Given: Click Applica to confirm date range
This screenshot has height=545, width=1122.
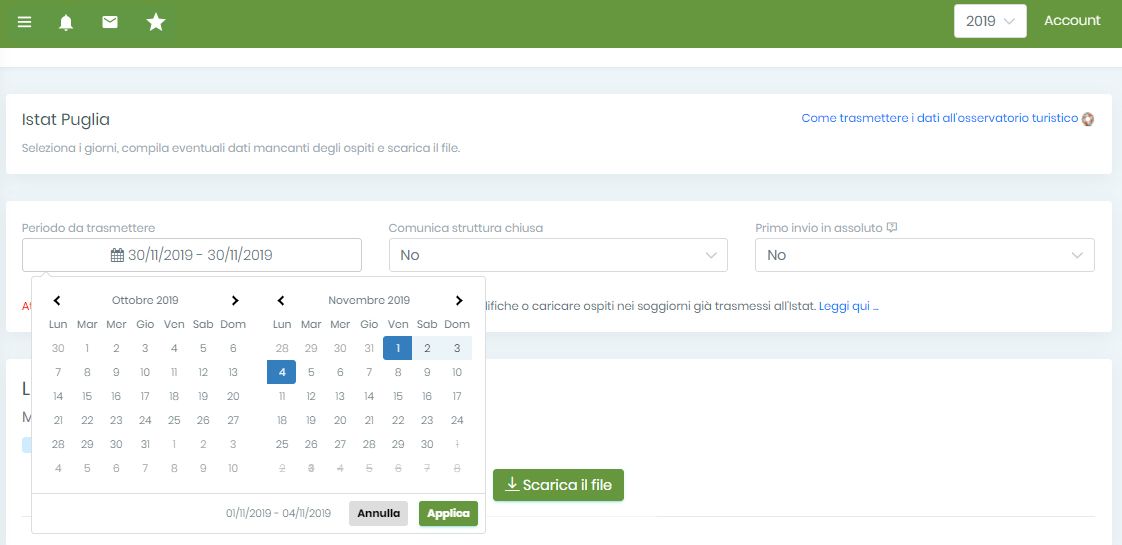Looking at the screenshot, I should (x=449, y=514).
